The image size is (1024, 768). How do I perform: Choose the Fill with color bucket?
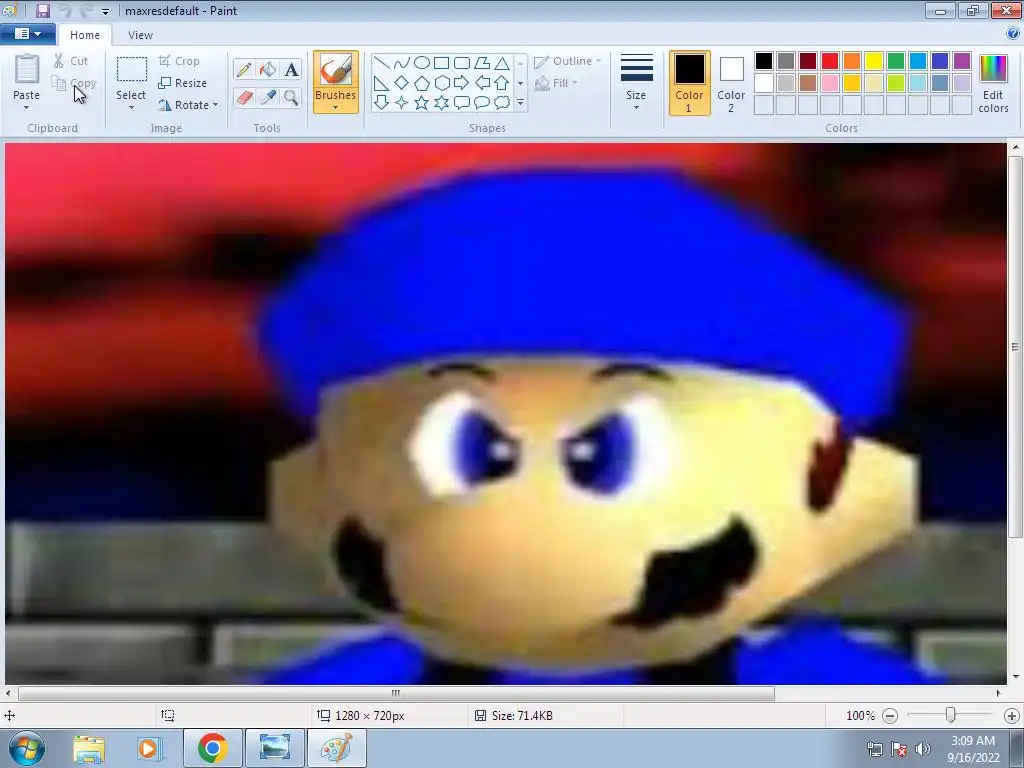[268, 69]
